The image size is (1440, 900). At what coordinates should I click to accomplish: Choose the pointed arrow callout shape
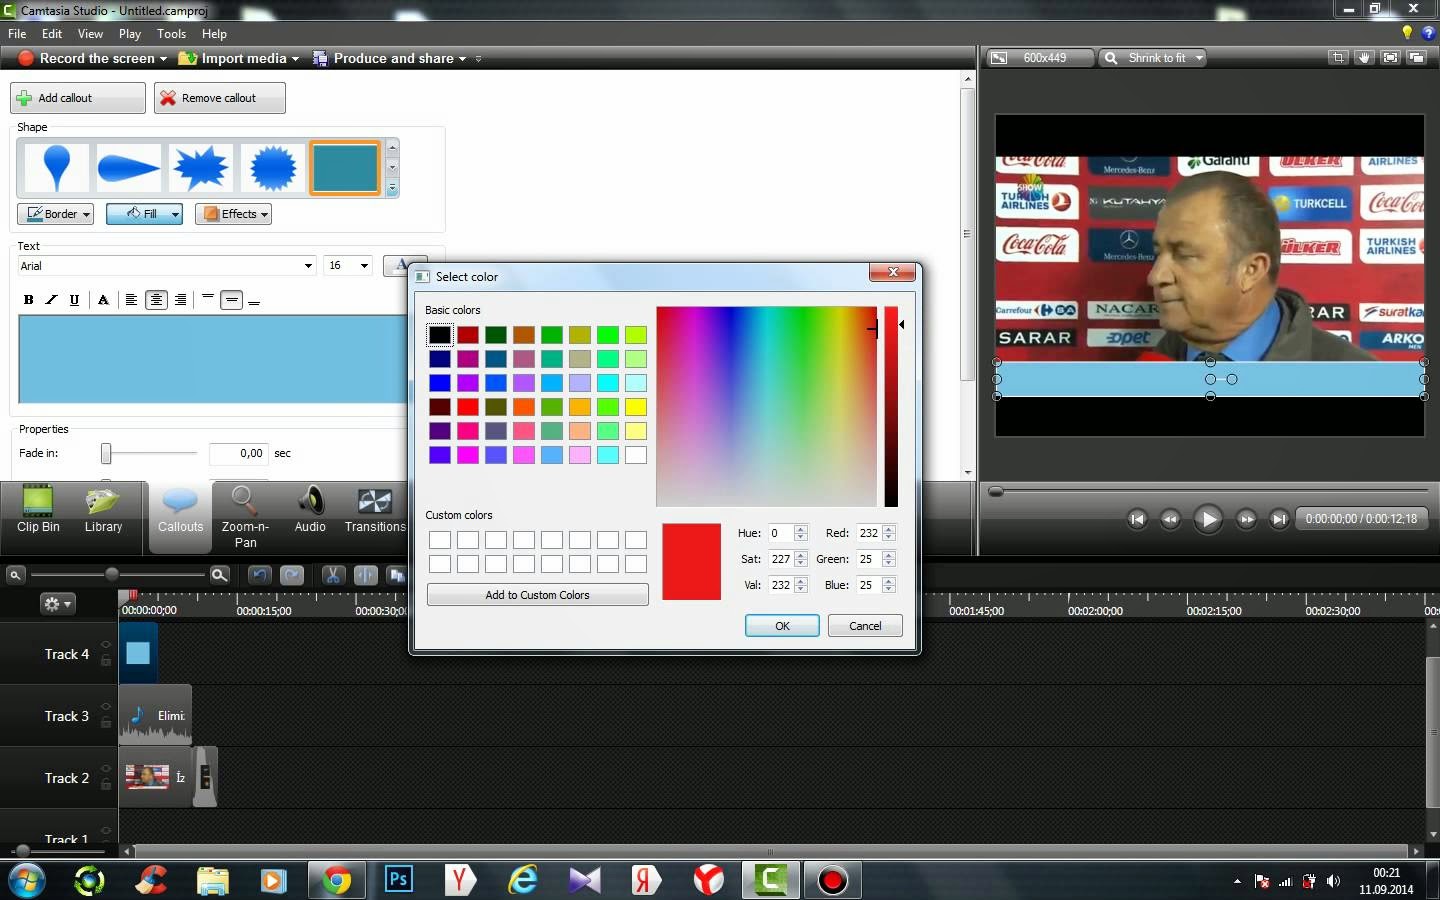[x=128, y=167]
